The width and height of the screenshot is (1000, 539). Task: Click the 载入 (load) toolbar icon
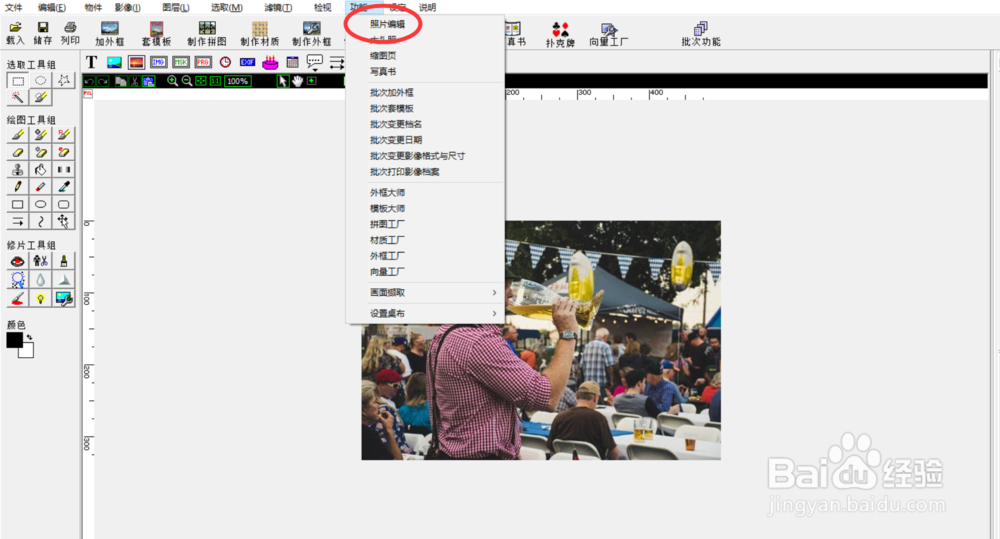(15, 33)
